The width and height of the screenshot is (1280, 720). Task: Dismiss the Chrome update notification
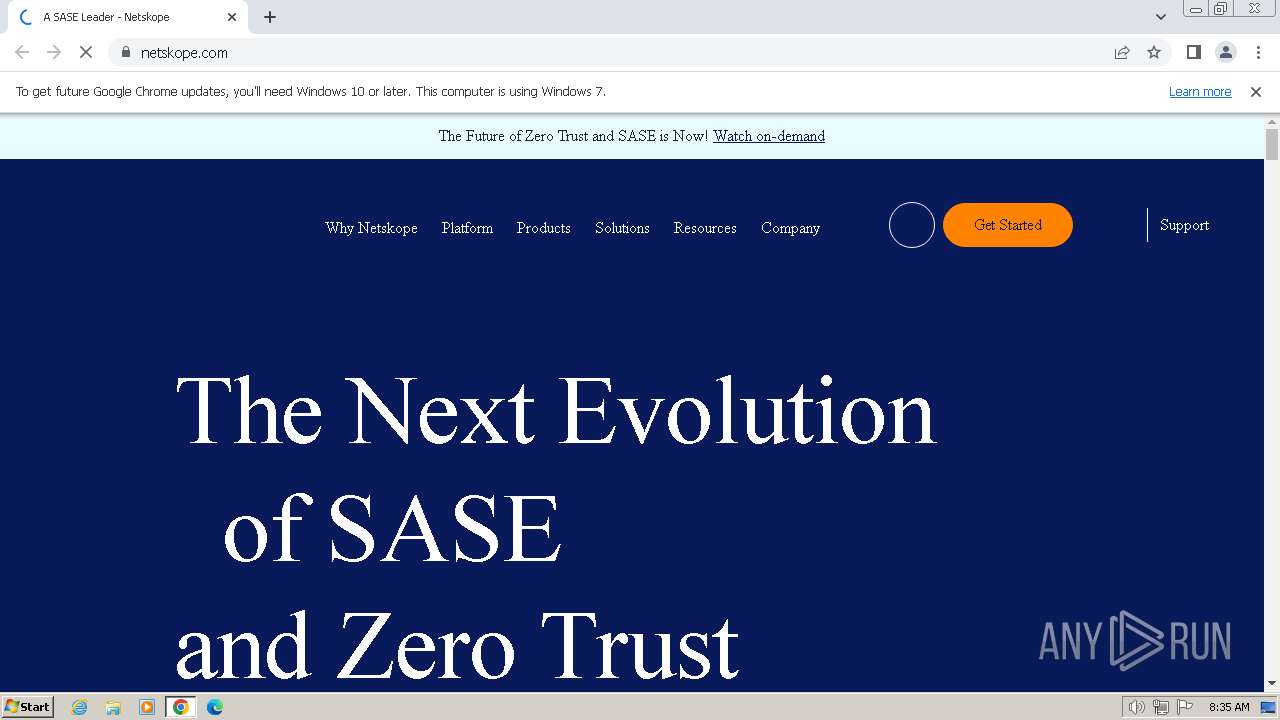pyautogui.click(x=1255, y=91)
